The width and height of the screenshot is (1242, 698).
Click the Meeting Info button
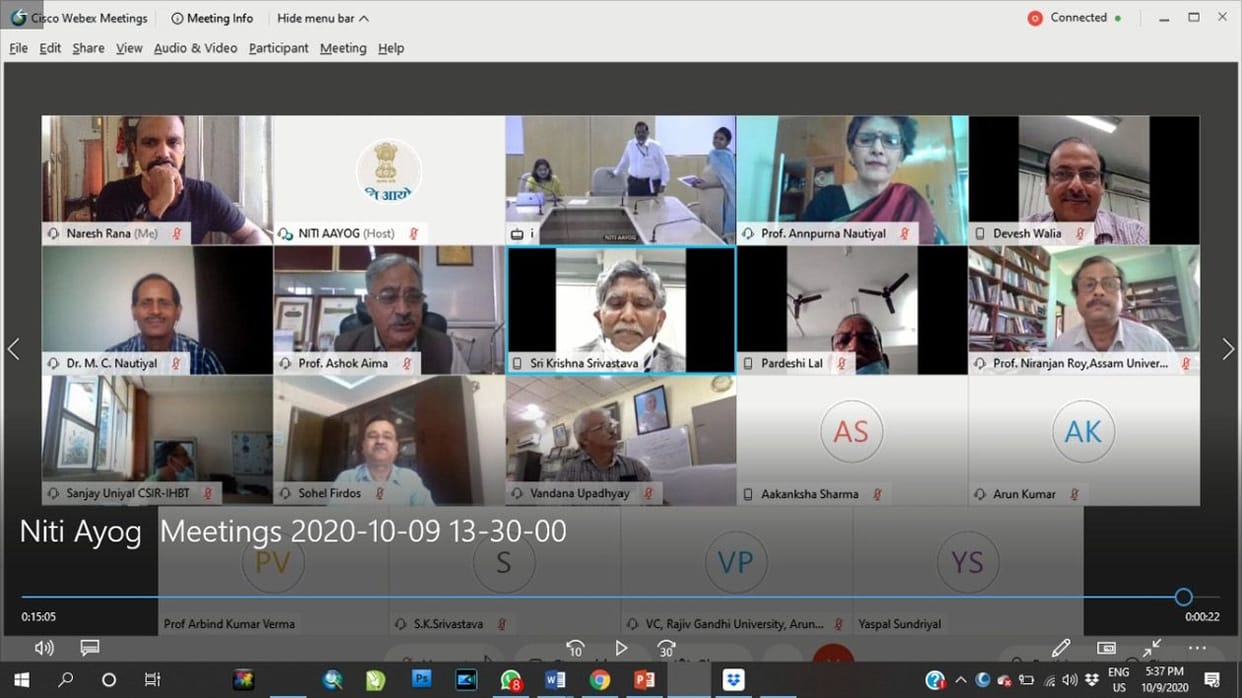(212, 18)
